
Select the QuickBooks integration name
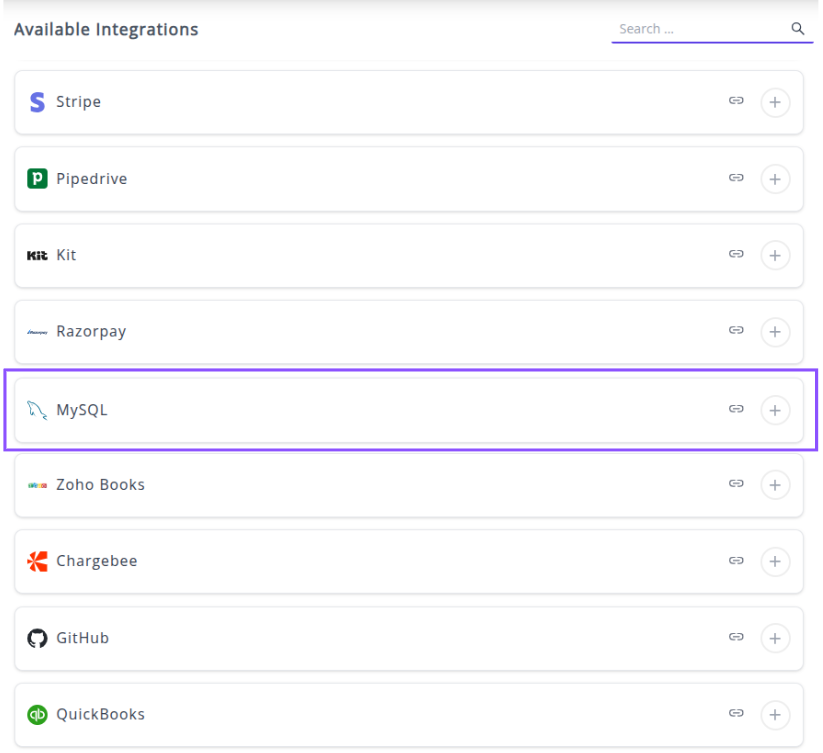click(100, 714)
